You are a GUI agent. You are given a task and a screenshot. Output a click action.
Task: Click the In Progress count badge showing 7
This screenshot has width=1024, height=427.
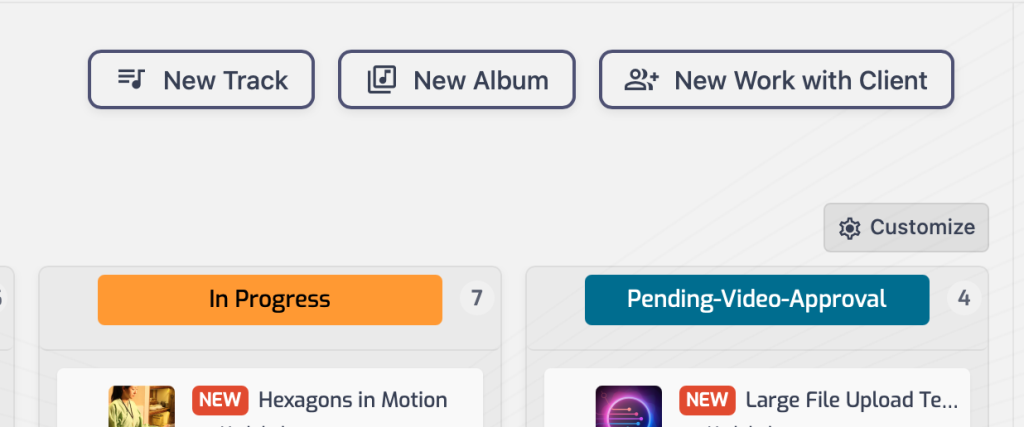coord(477,298)
